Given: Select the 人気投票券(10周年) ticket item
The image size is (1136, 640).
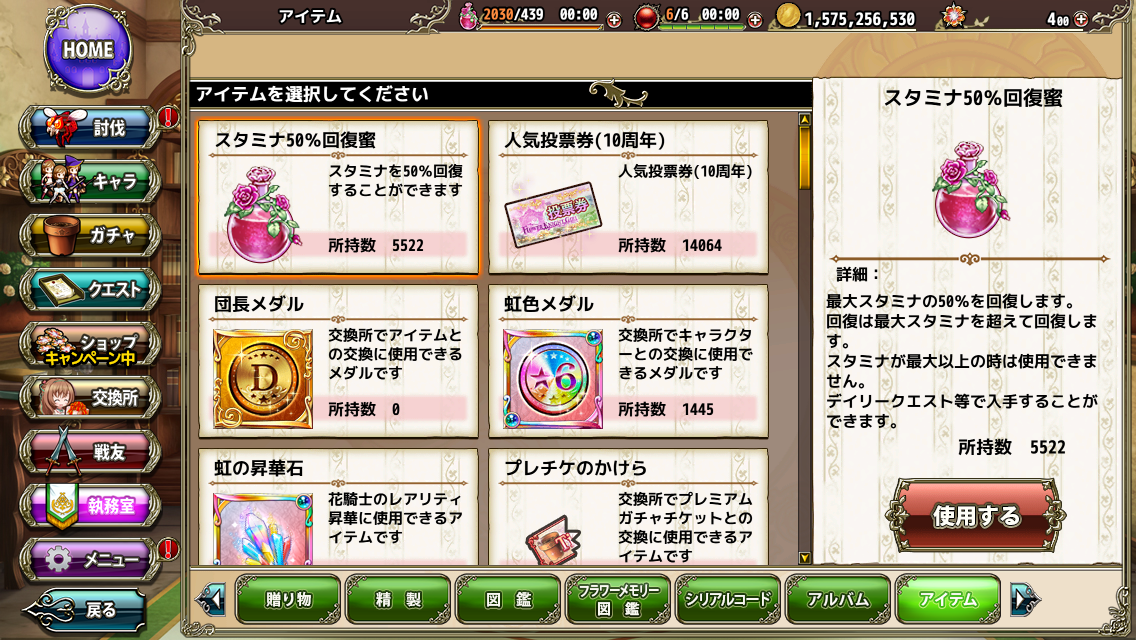Looking at the screenshot, I should [x=628, y=197].
